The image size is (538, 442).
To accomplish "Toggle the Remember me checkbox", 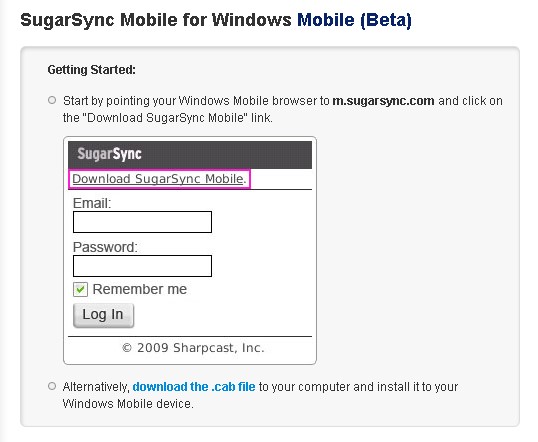I will [x=80, y=289].
